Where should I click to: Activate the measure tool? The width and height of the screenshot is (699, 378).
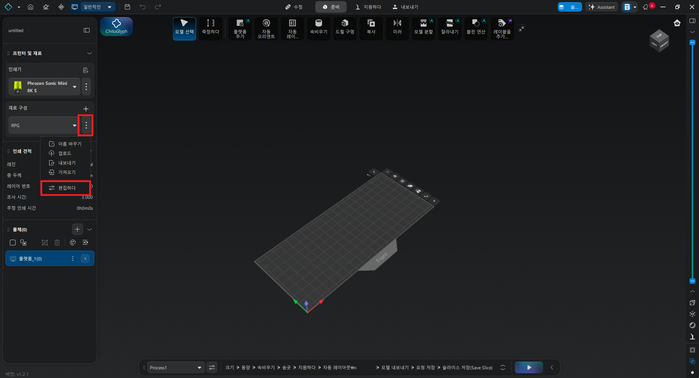210,28
